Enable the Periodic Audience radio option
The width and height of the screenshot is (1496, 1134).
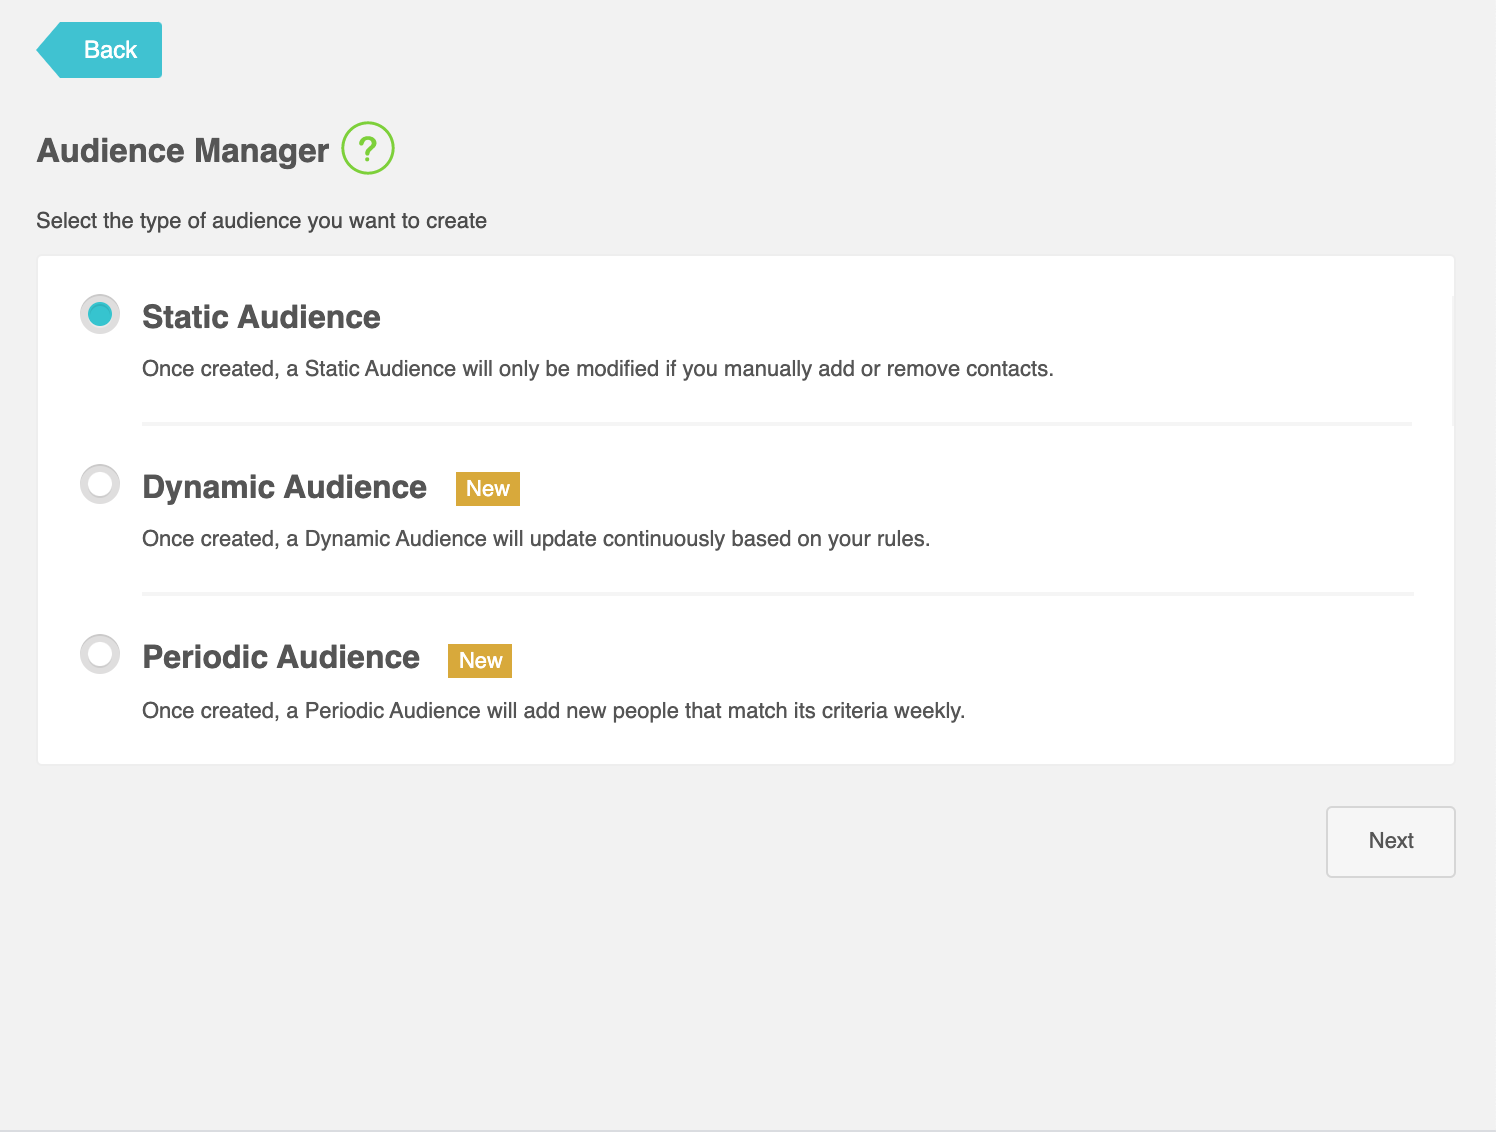pyautogui.click(x=100, y=654)
